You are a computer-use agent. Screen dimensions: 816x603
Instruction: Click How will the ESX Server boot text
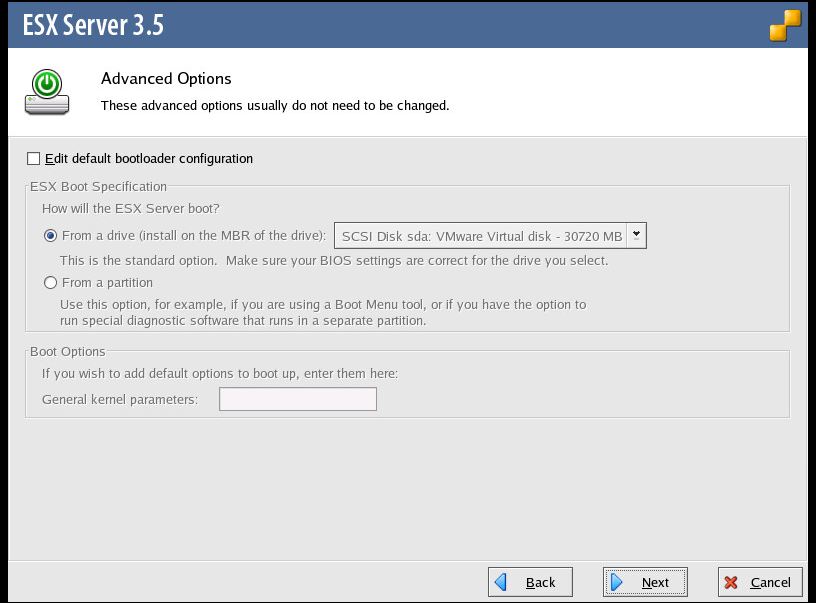coord(130,209)
